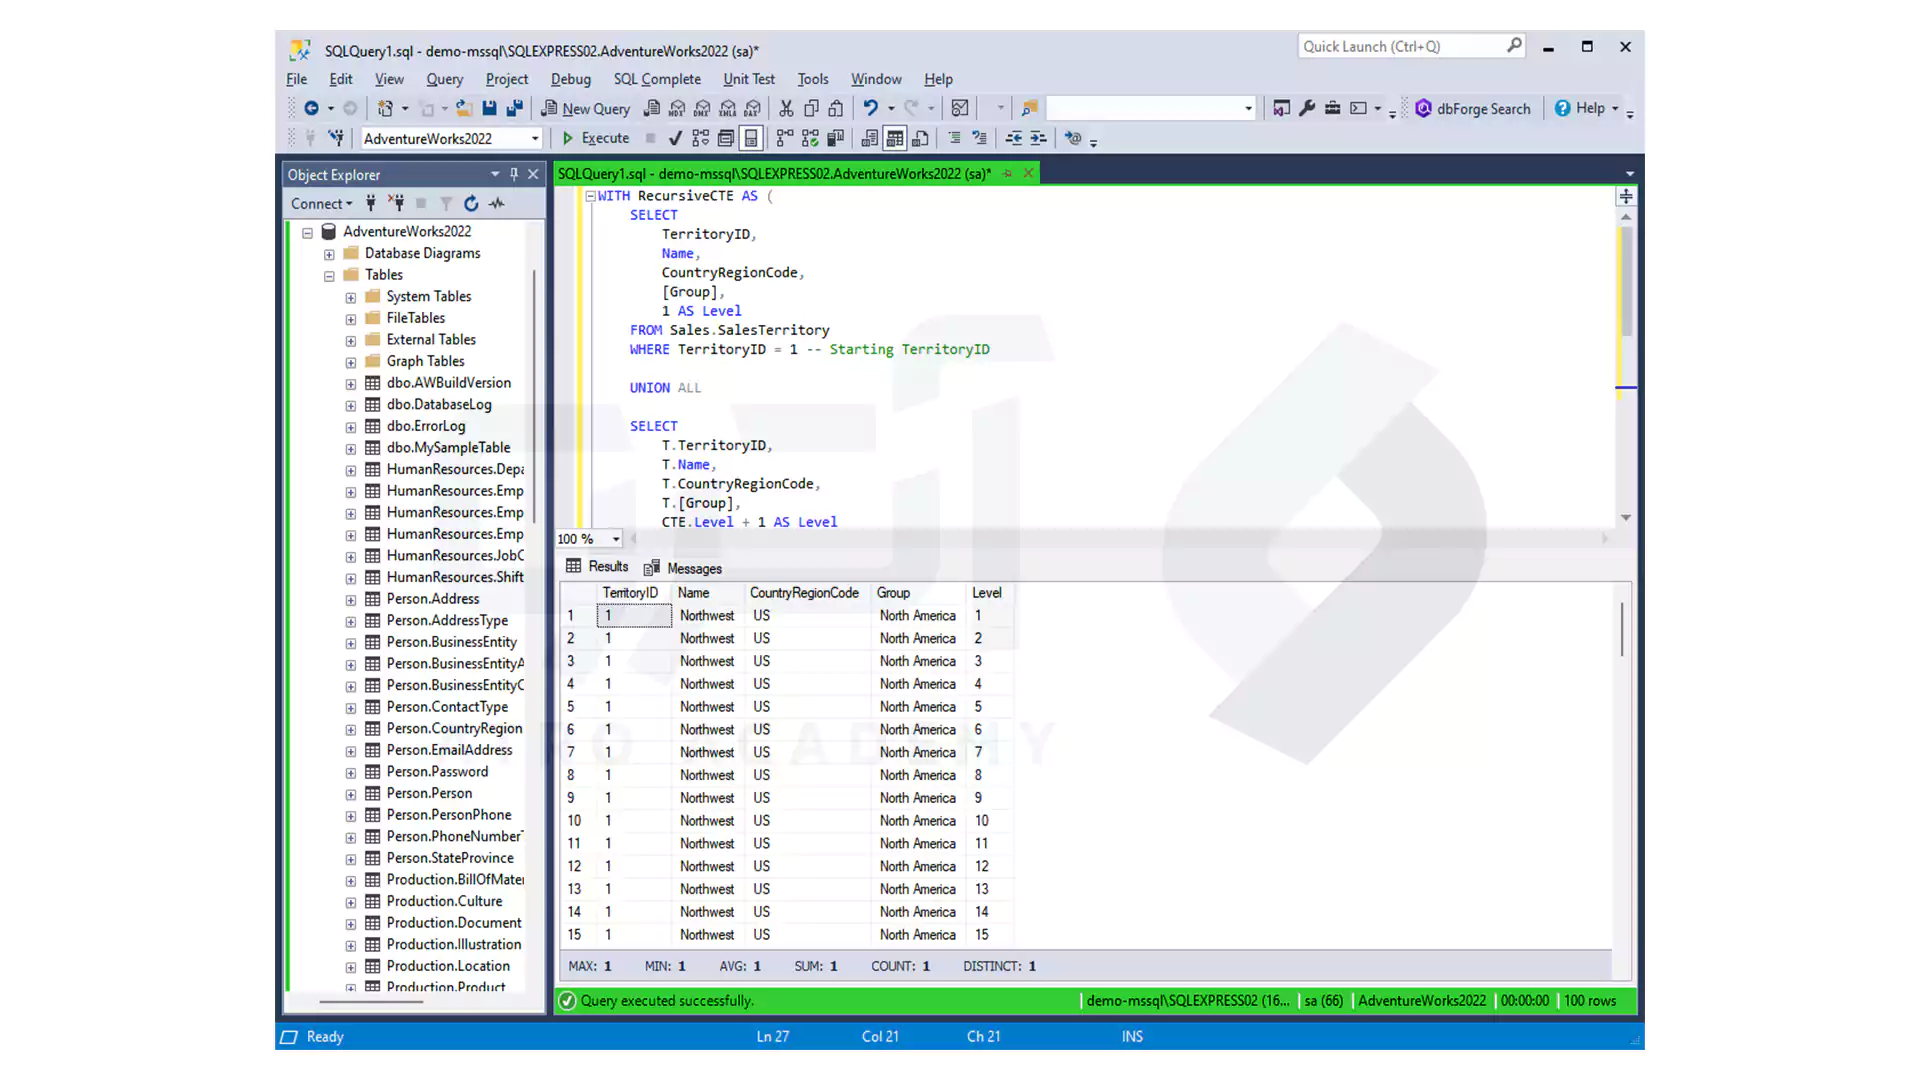Refresh the Object Explorer tree
1920x1080 pixels.
(471, 203)
